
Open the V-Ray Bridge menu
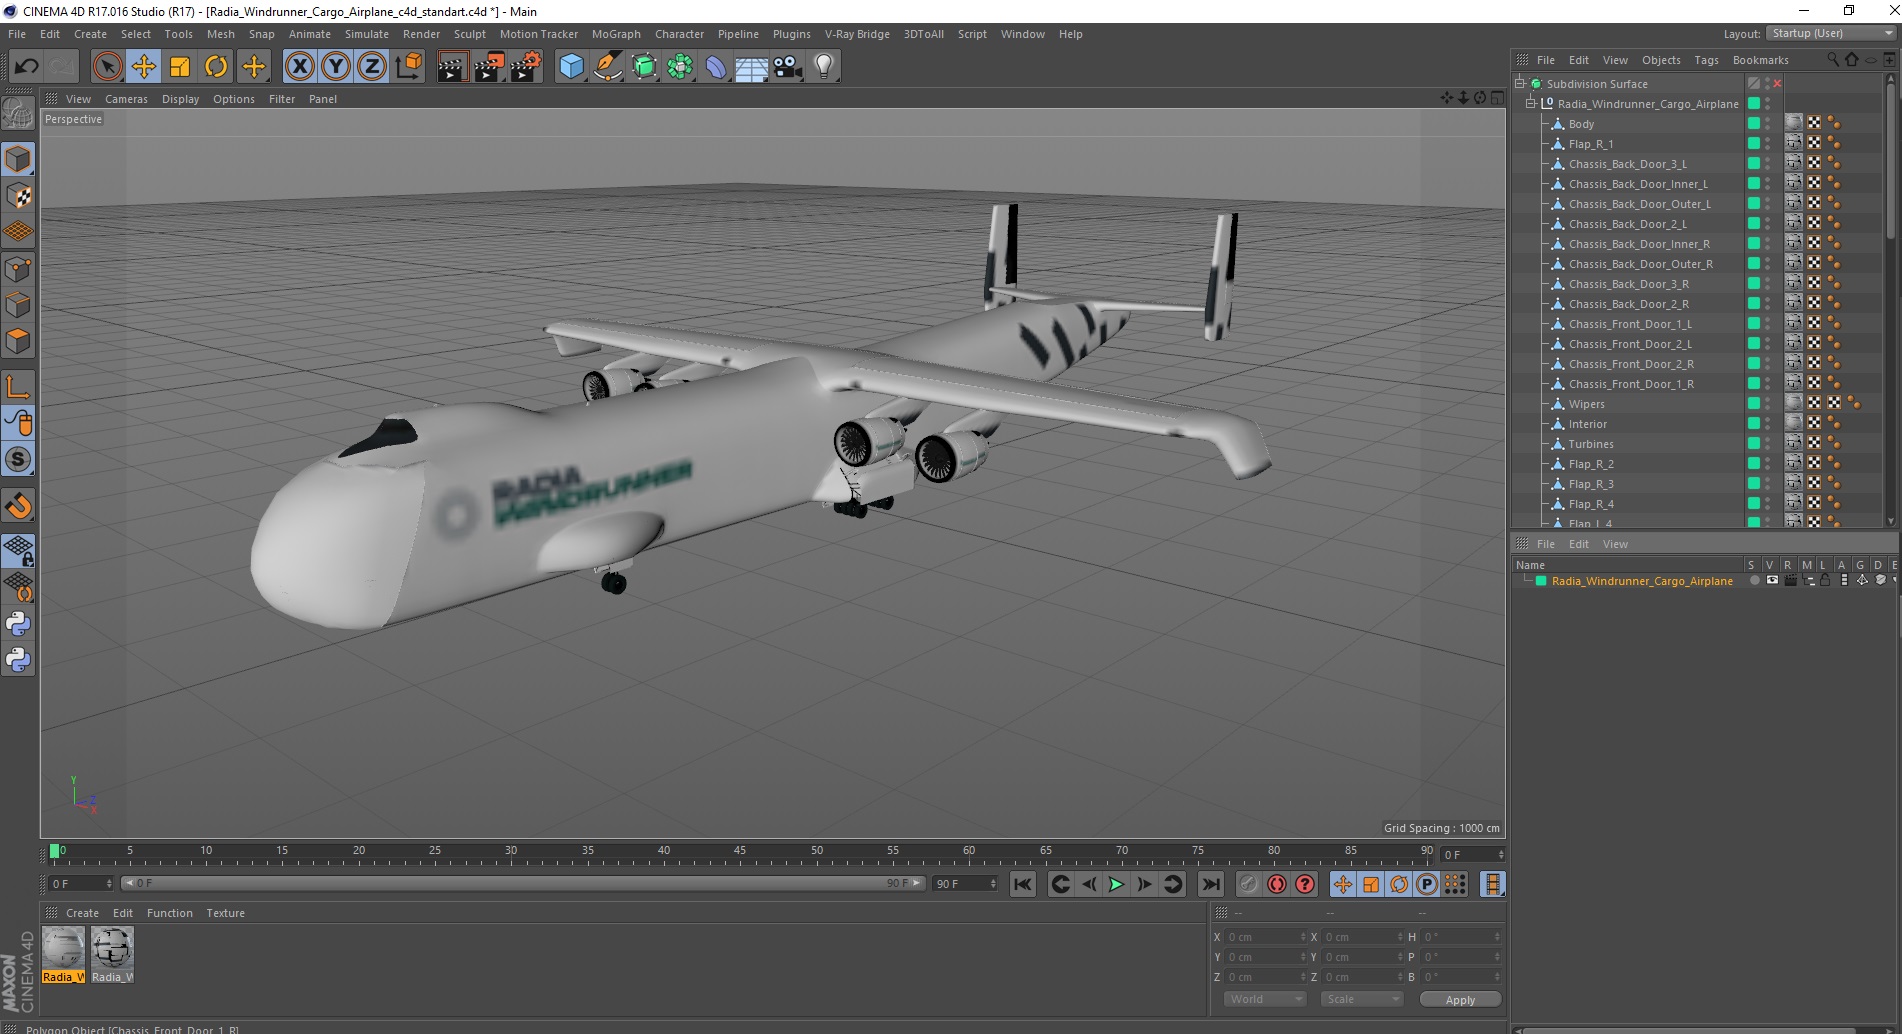click(x=857, y=34)
